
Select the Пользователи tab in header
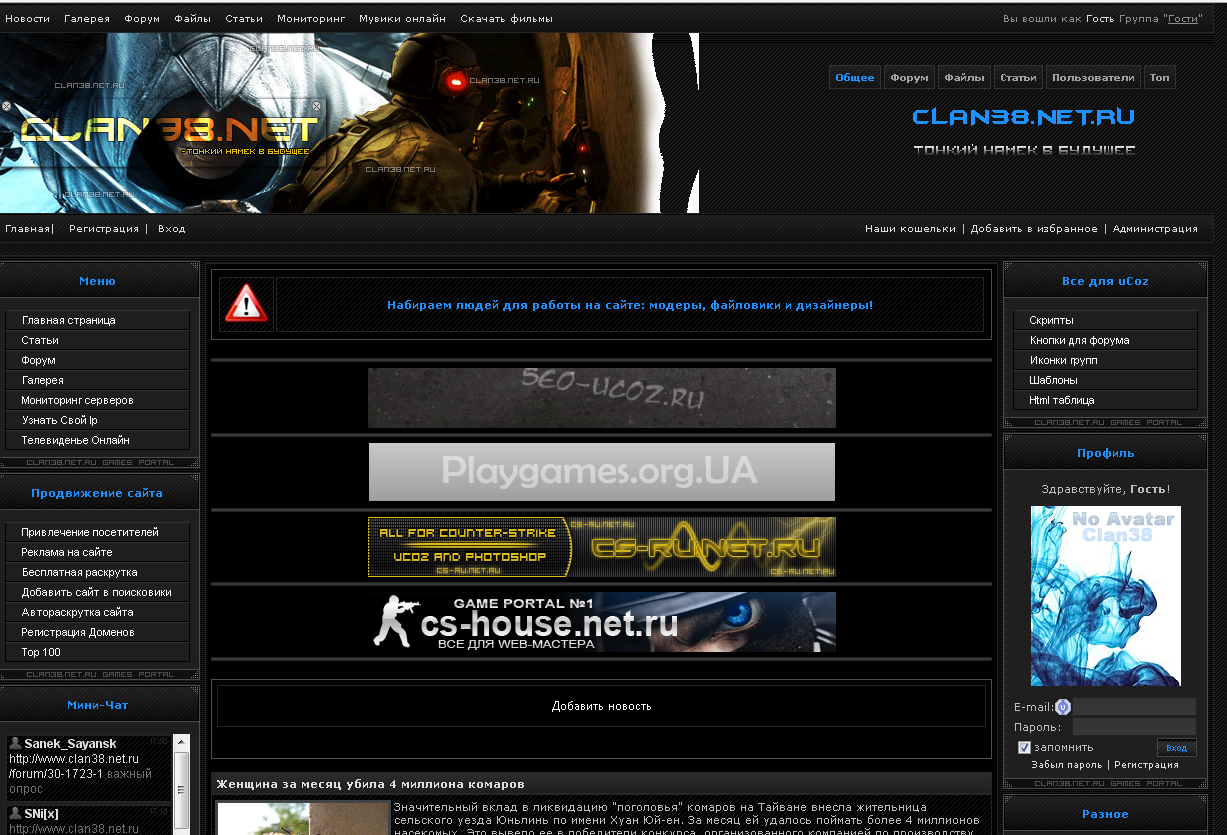(1093, 77)
